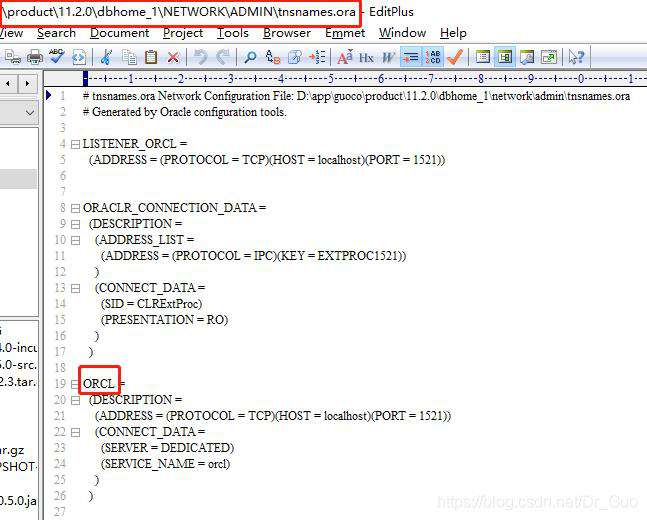Click the Paste clipboard icon
The width and height of the screenshot is (647, 520).
click(x=151, y=57)
